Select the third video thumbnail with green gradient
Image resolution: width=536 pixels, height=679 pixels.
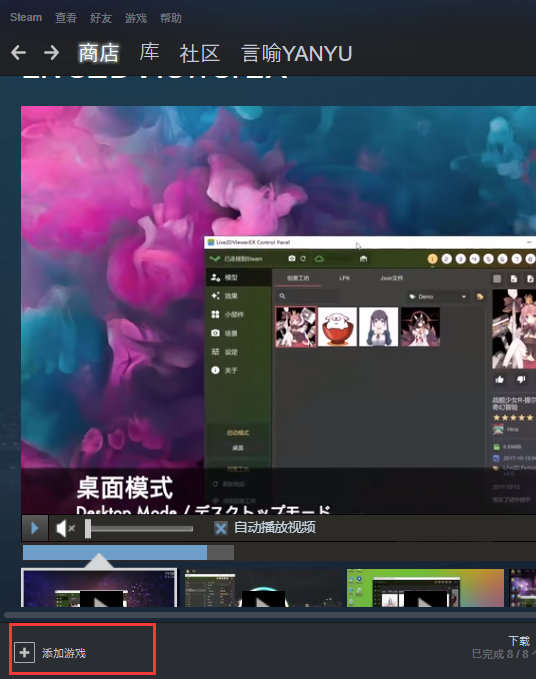pos(425,588)
